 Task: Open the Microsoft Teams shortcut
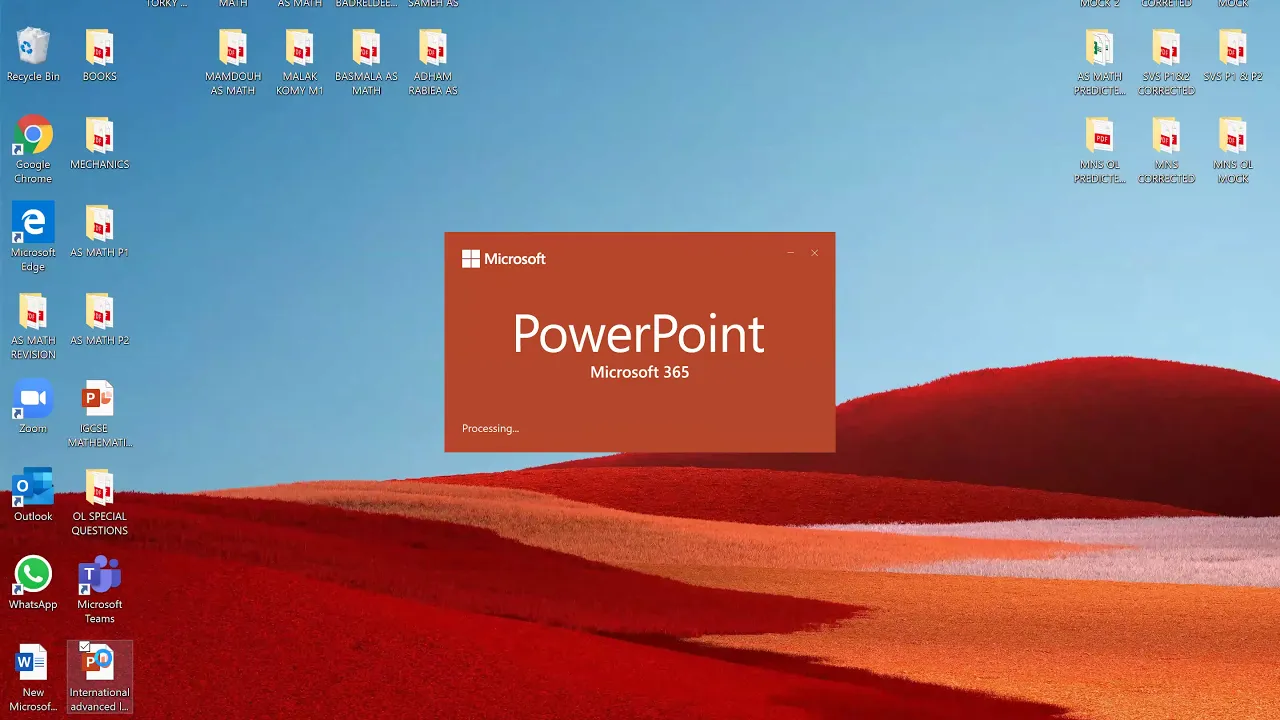pos(99,591)
